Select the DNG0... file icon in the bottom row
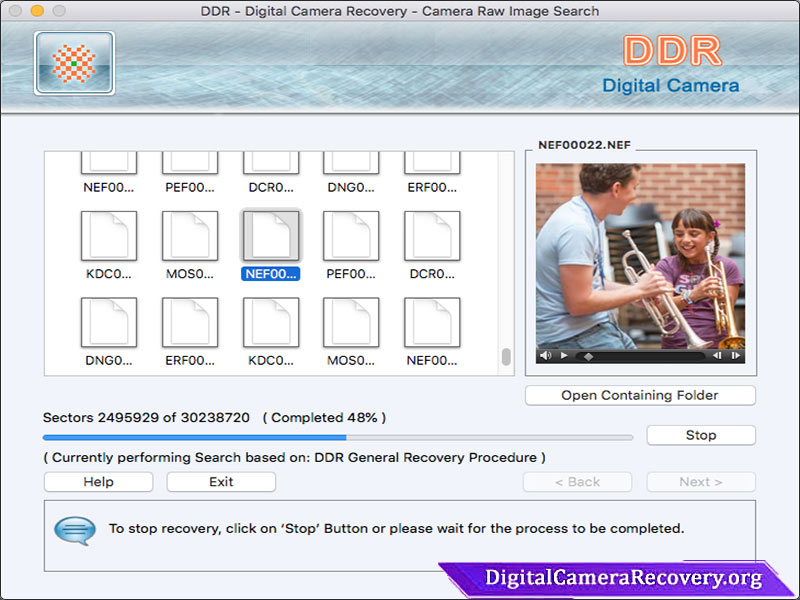Screen dimensions: 800x600 109,322
